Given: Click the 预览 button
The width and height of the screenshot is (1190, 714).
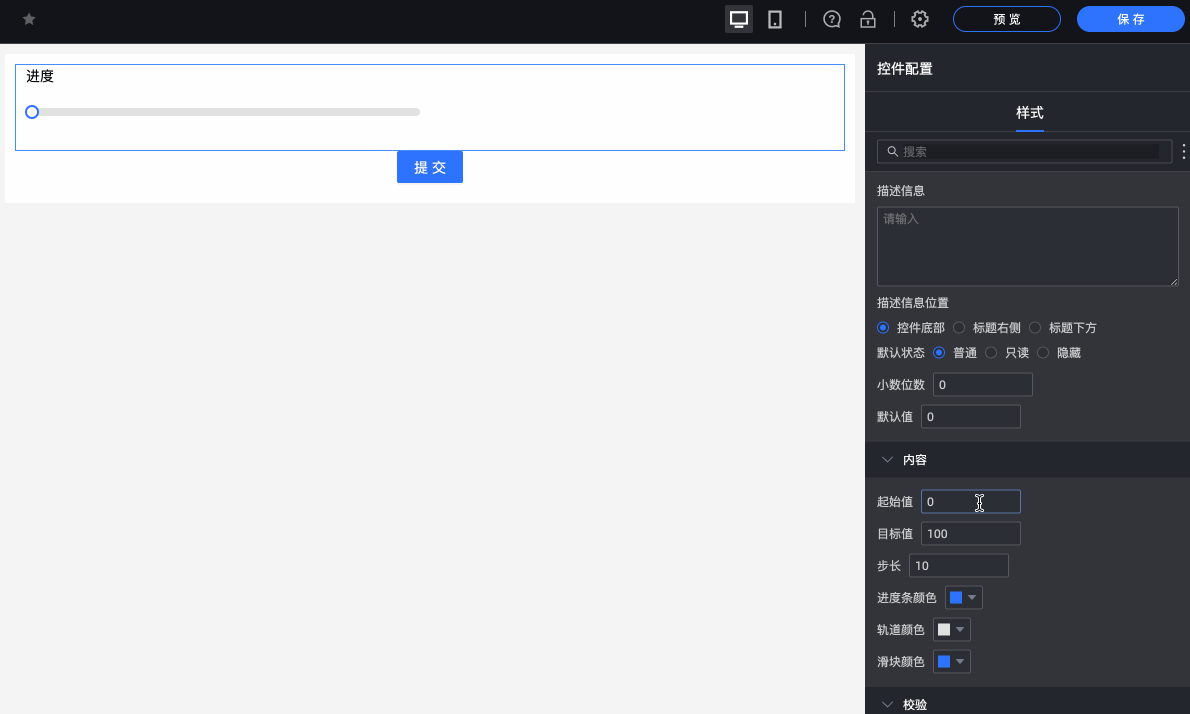Looking at the screenshot, I should (x=1006, y=18).
